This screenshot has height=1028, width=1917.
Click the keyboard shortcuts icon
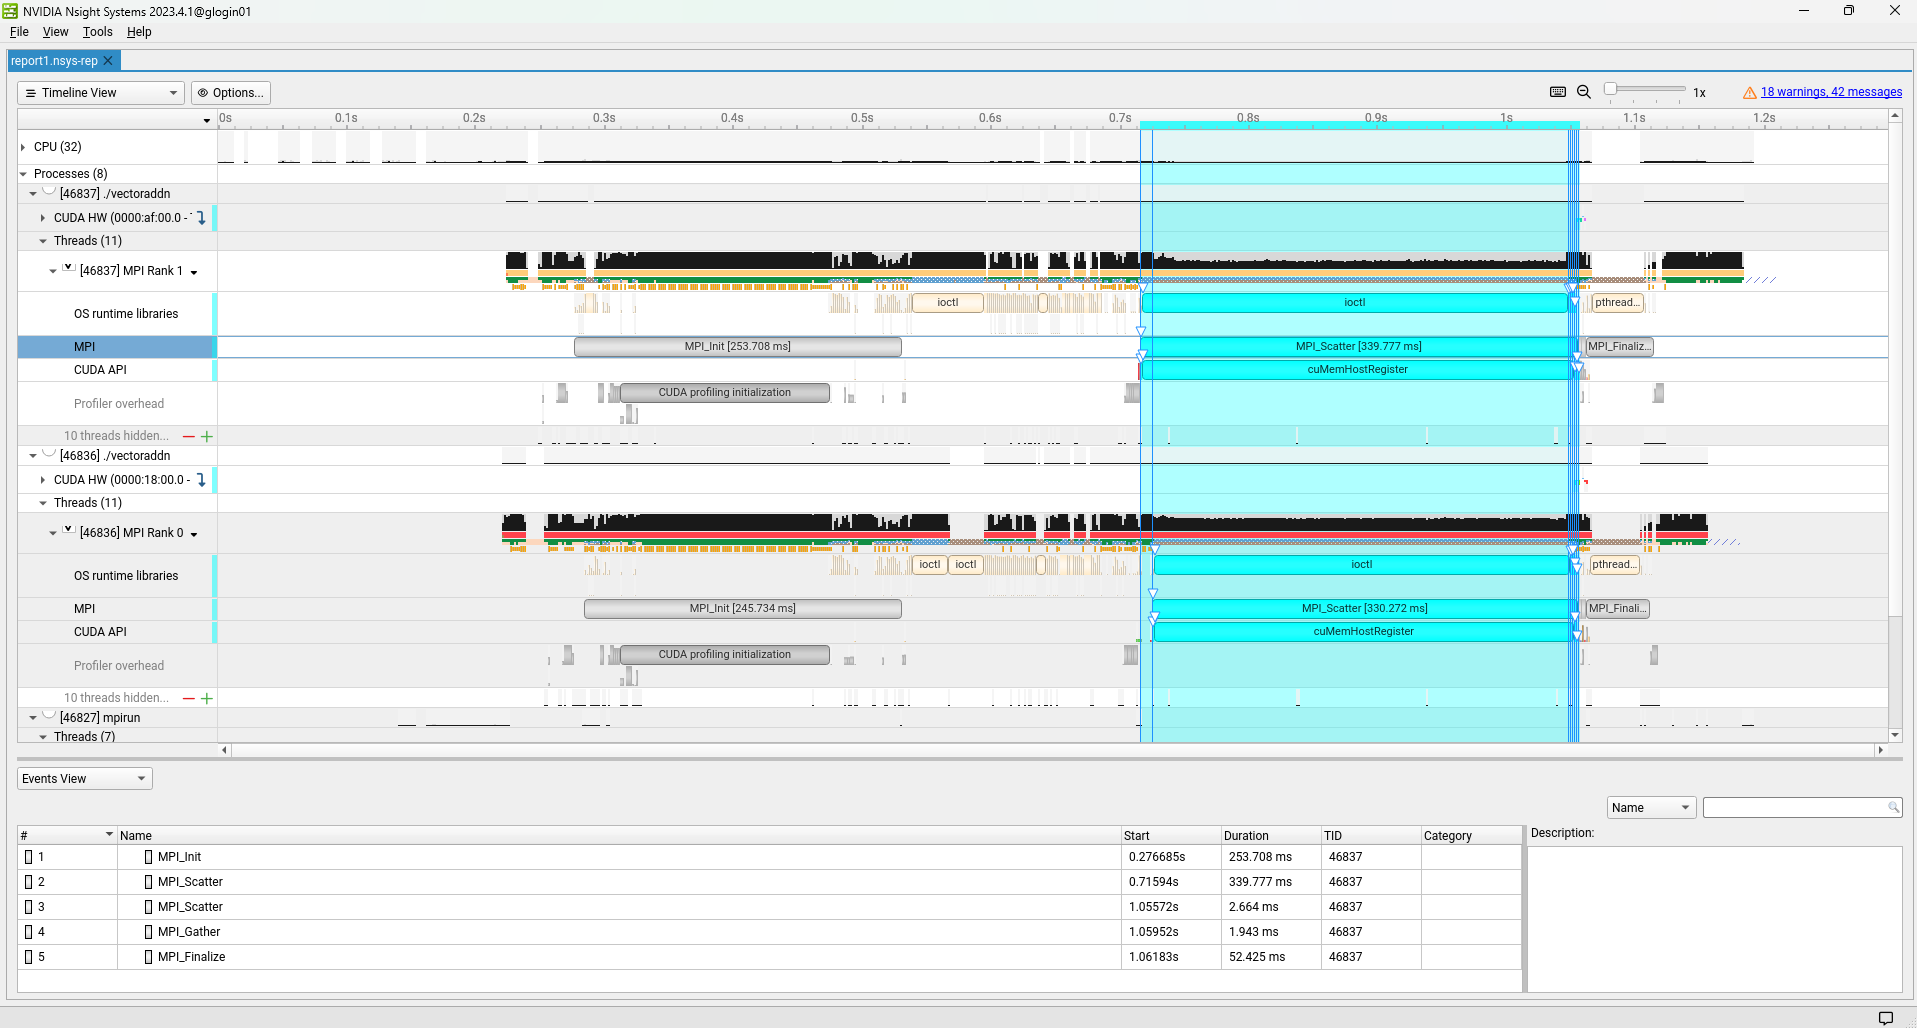1557,92
